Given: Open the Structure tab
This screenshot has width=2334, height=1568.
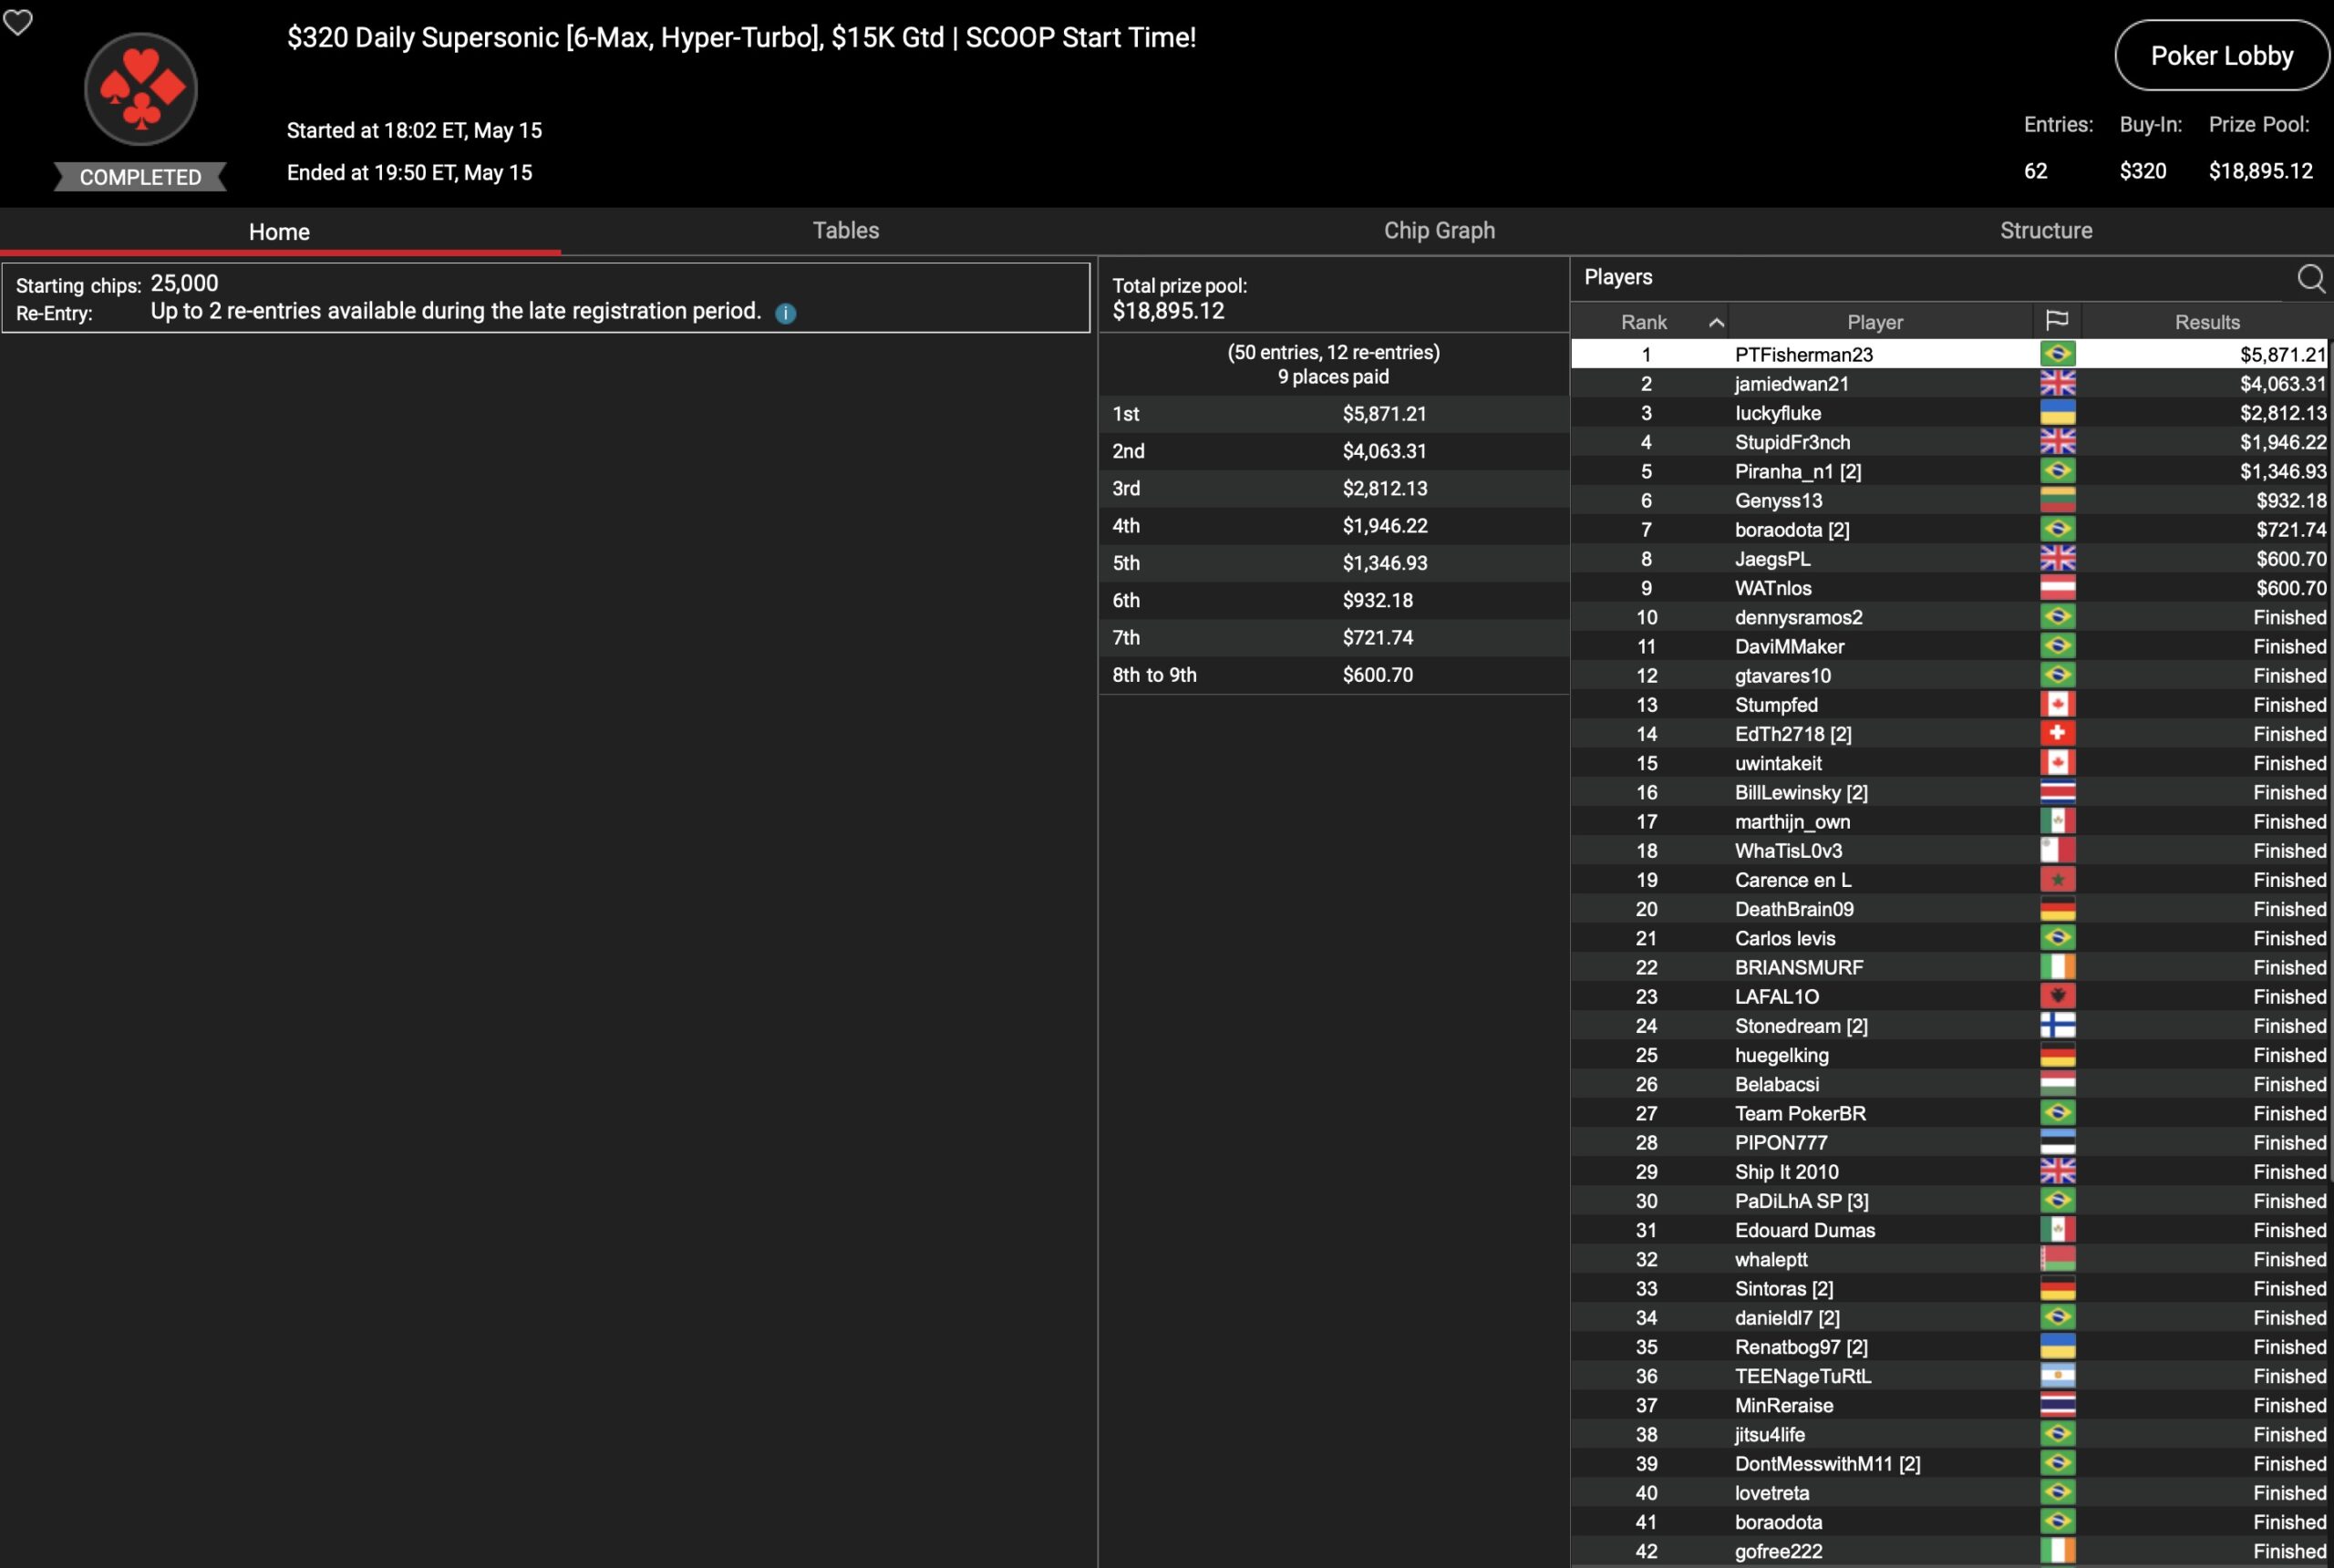Looking at the screenshot, I should tap(2045, 231).
